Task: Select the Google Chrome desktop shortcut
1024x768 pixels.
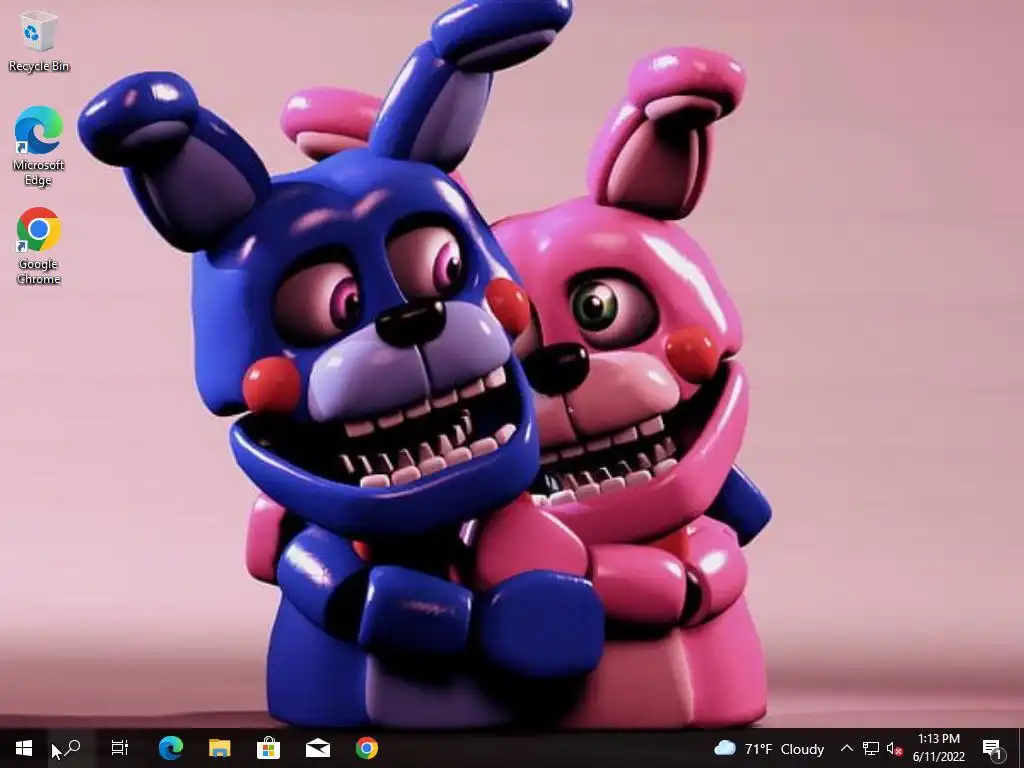Action: [39, 246]
